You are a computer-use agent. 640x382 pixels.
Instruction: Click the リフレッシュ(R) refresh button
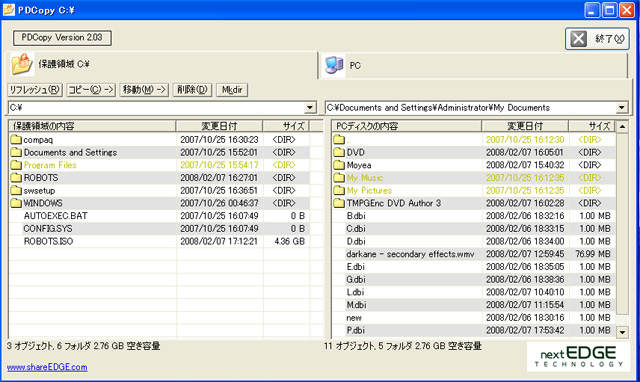pyautogui.click(x=35, y=90)
